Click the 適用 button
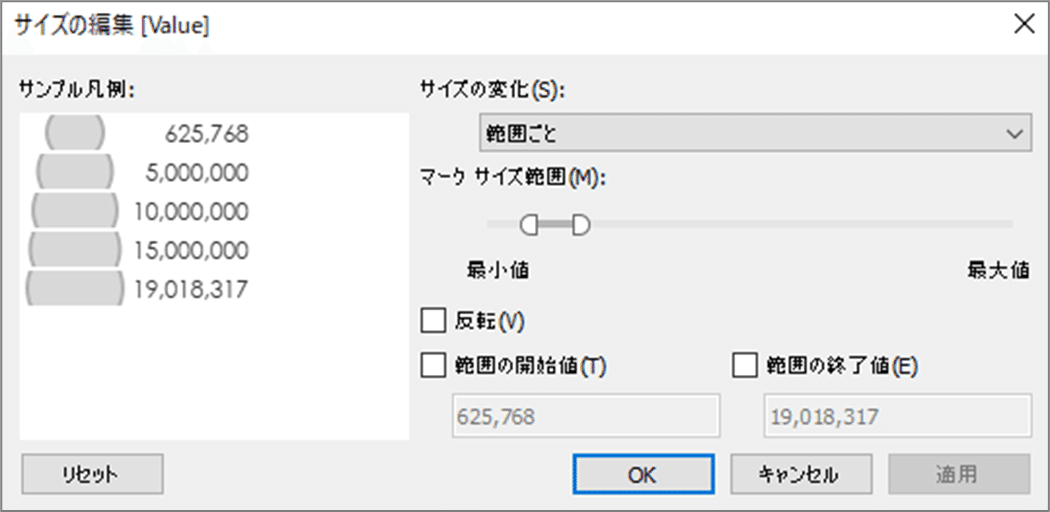The width and height of the screenshot is (1050, 512). click(x=959, y=475)
